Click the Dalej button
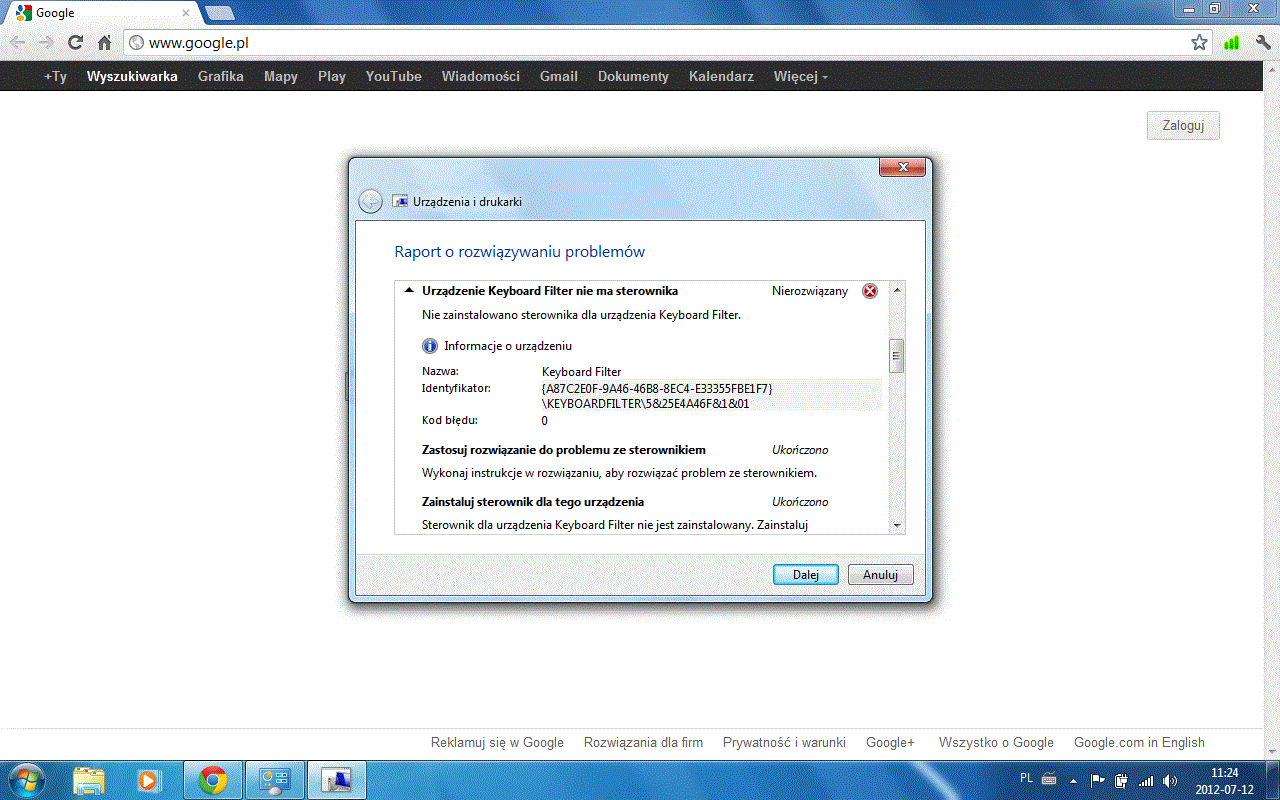Screen dimensions: 1280x800 click(806, 575)
